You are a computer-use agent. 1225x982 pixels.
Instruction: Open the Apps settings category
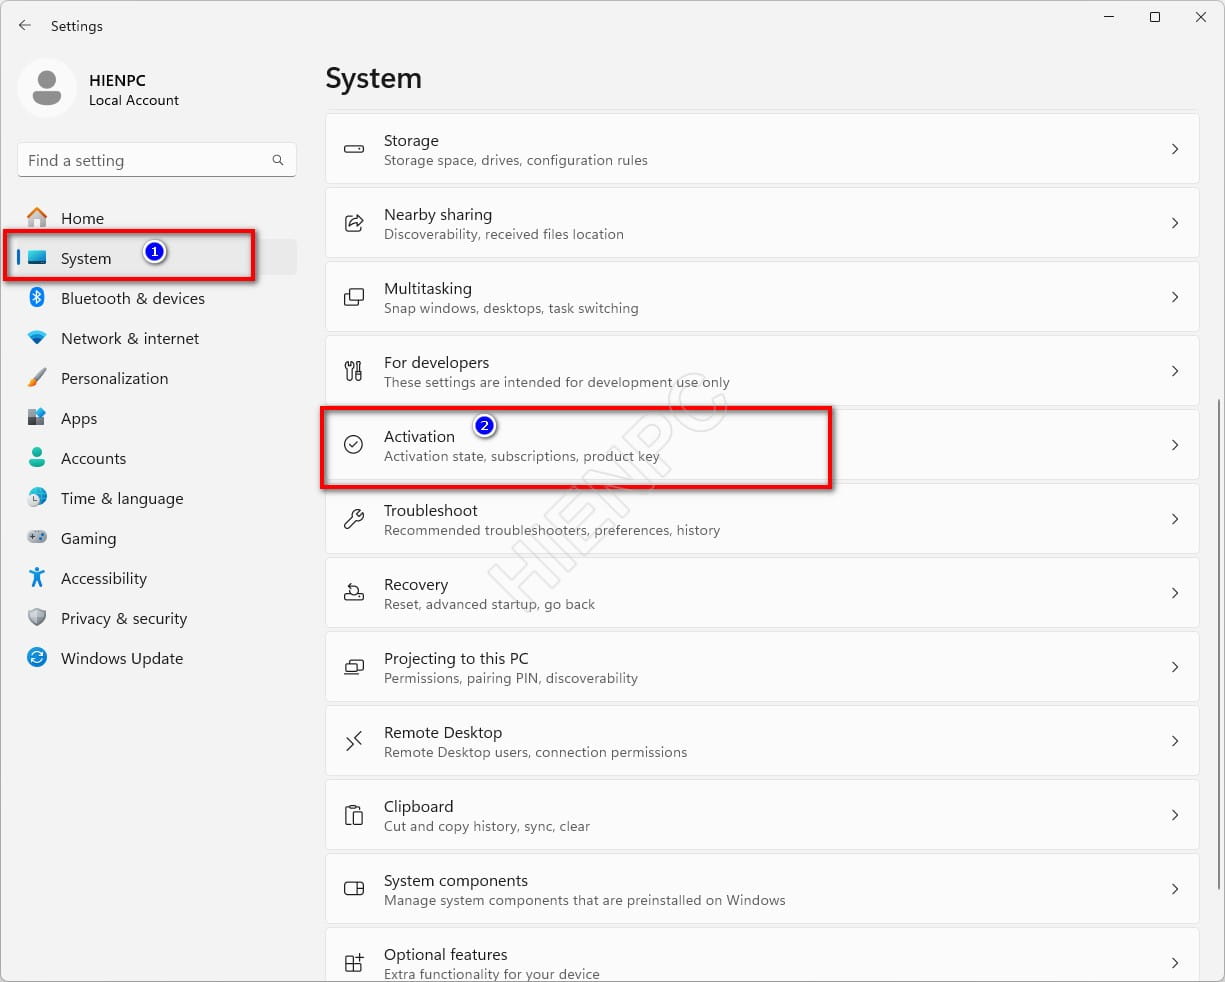(x=157, y=417)
